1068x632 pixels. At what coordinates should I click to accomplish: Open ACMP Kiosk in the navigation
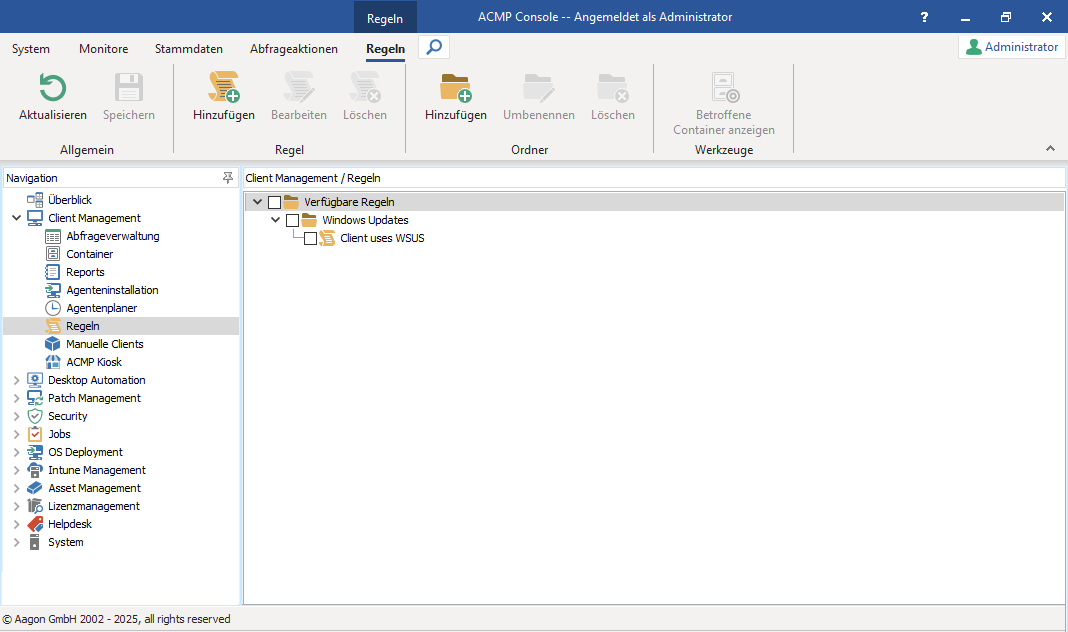(93, 362)
